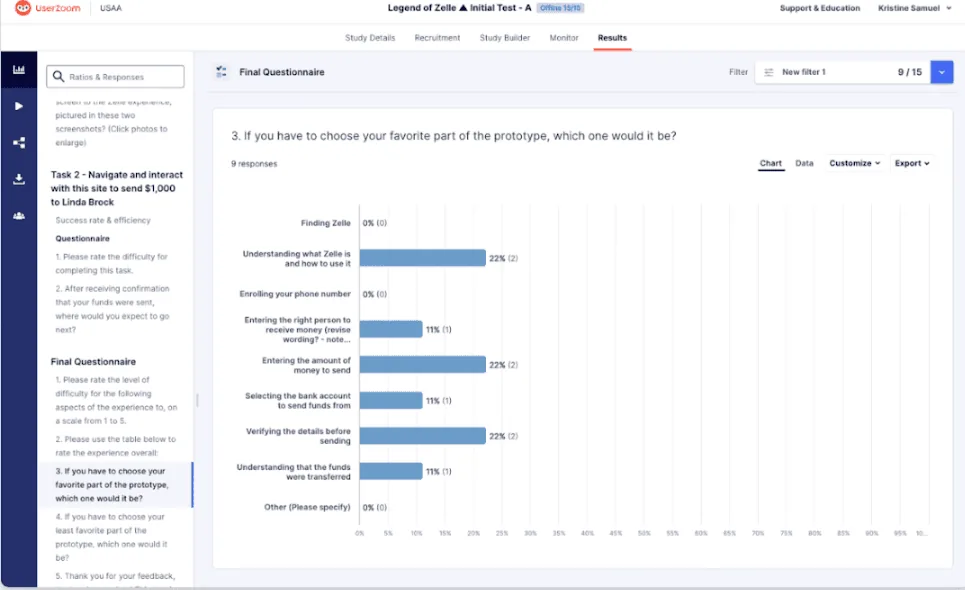965x590 pixels.
Task: Click the Questionnaire subheading under Task 2
Action: [x=82, y=238]
